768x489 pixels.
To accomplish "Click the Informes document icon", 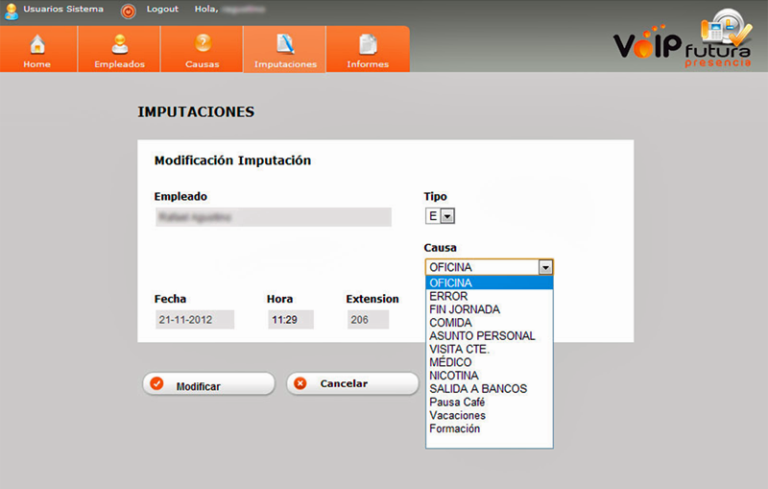I will tap(368, 45).
